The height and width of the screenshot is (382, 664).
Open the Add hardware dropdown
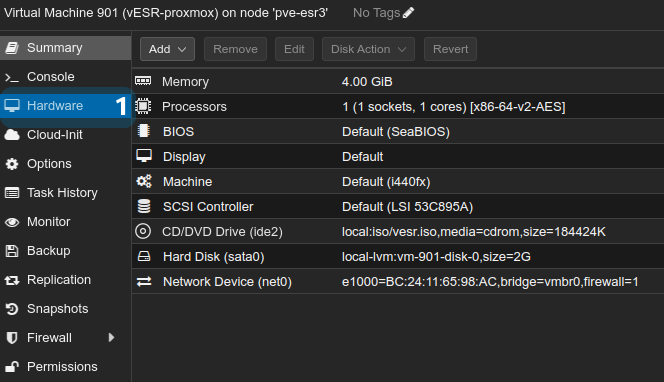(167, 49)
